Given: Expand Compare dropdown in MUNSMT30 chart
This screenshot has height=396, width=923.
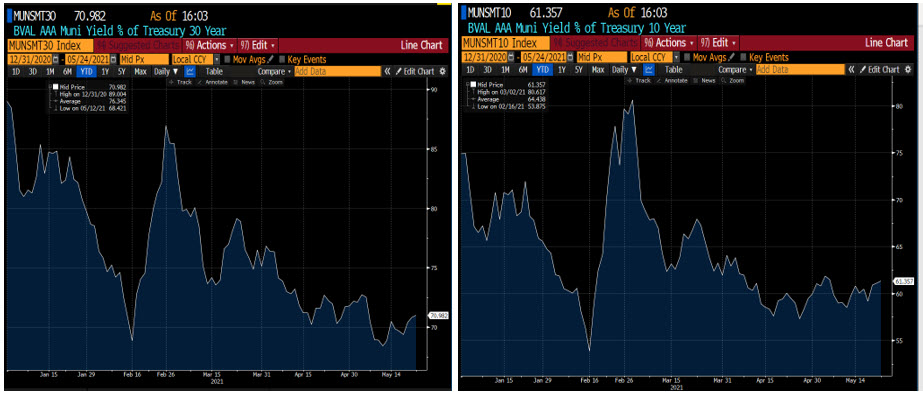Looking at the screenshot, I should 274,71.
